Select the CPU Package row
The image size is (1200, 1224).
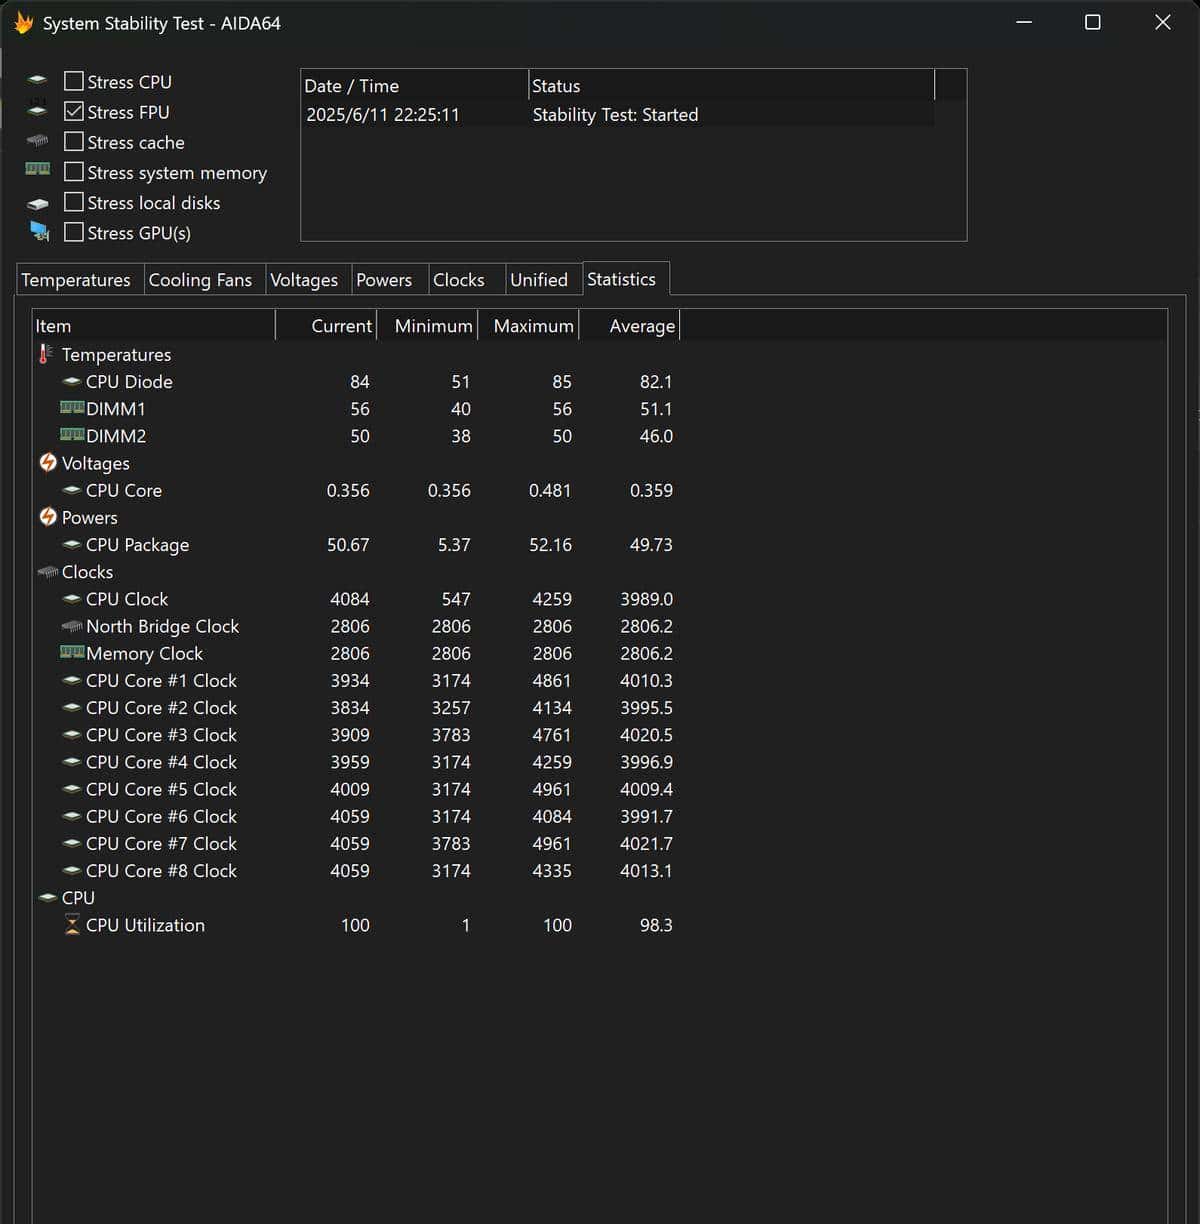click(137, 545)
